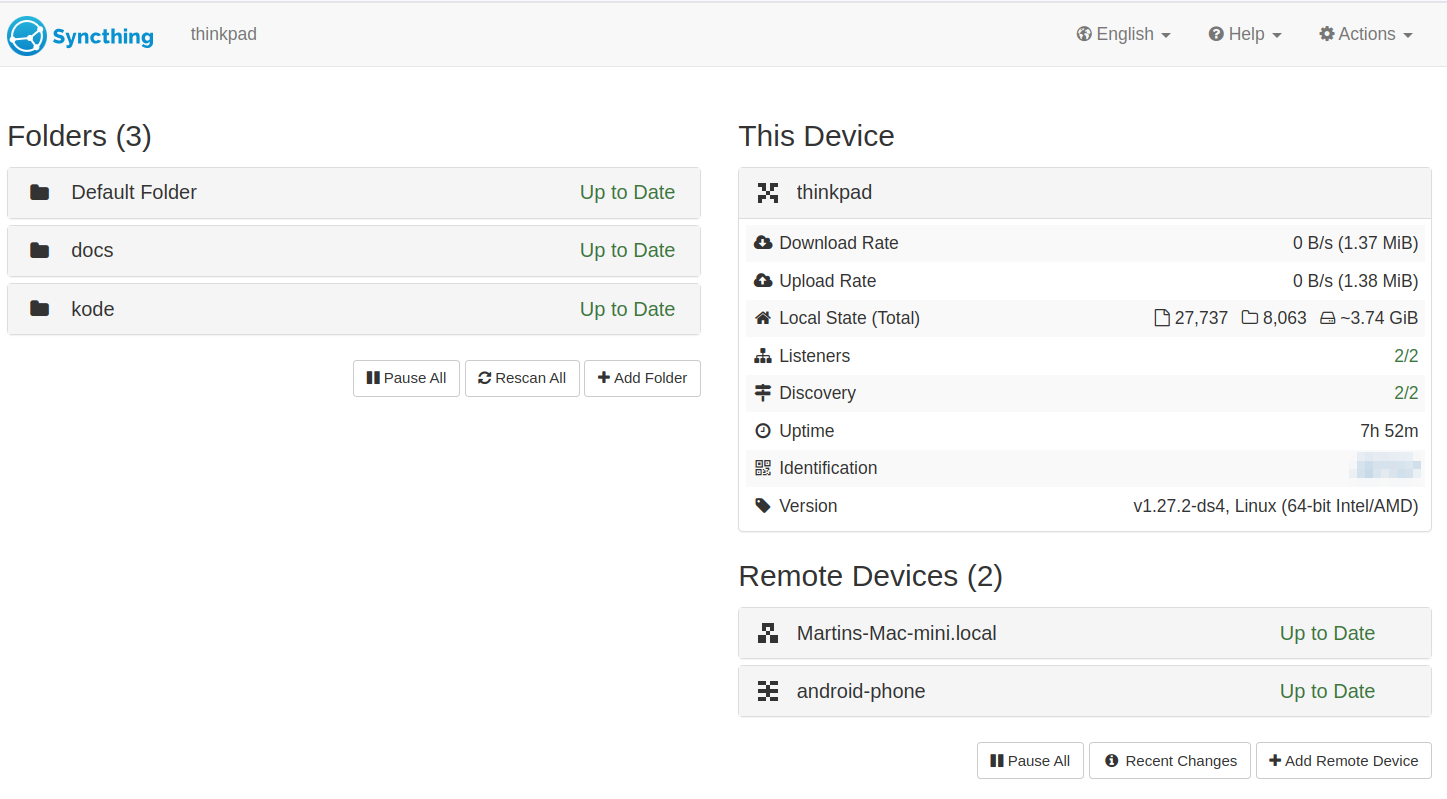Click the Rescan All button
This screenshot has height=799, width=1447.
(522, 378)
